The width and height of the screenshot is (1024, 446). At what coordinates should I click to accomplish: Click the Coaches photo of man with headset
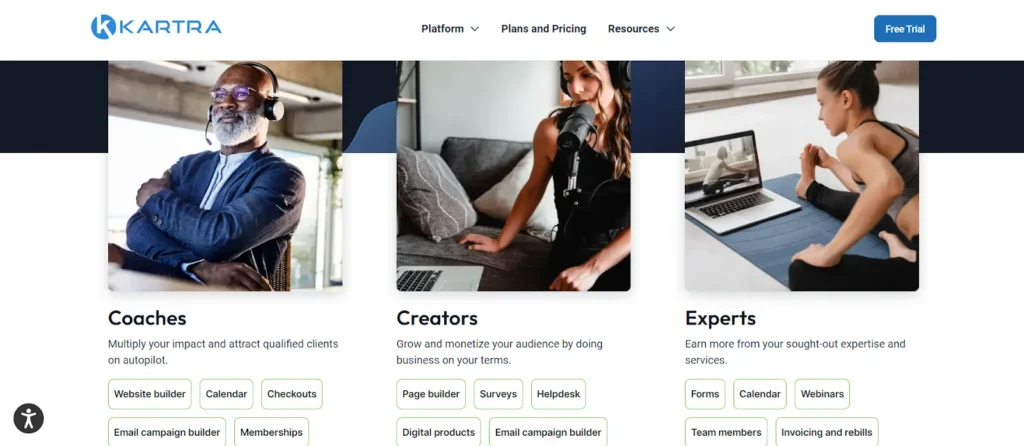[x=225, y=176]
